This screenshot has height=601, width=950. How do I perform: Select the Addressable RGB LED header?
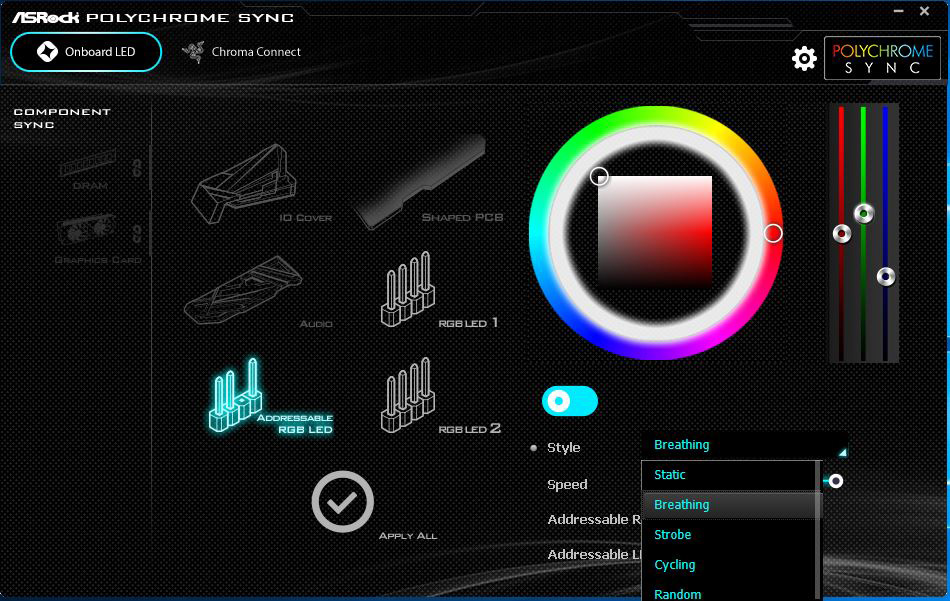point(270,397)
